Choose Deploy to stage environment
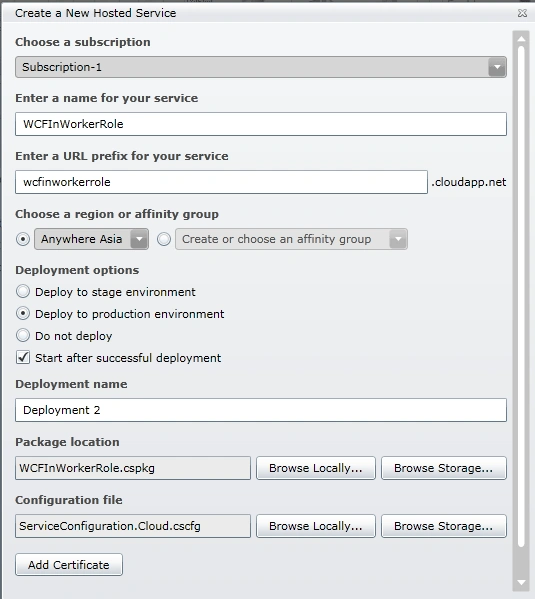The height and width of the screenshot is (599, 535). (23, 291)
